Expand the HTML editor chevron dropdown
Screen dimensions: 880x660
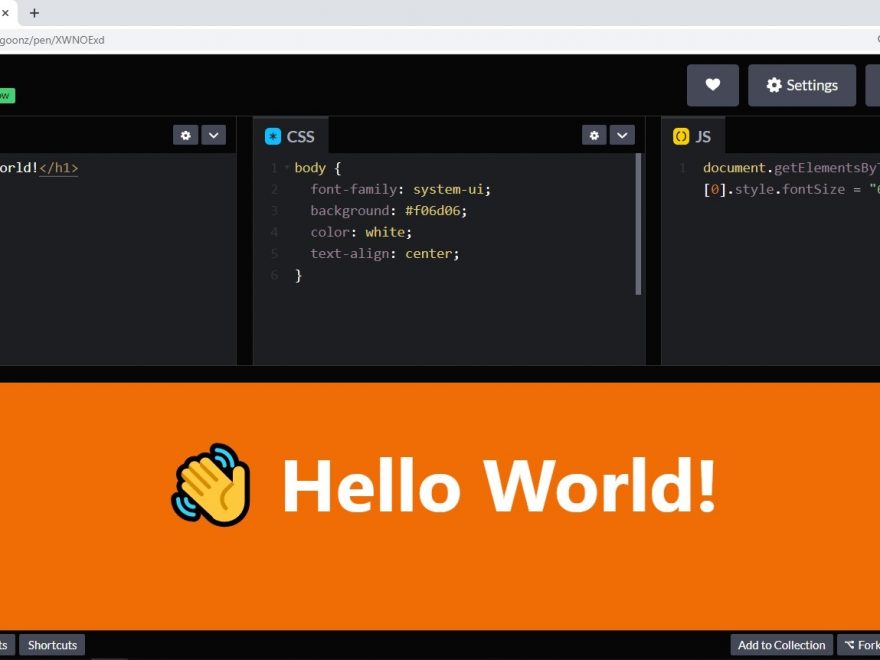click(213, 135)
